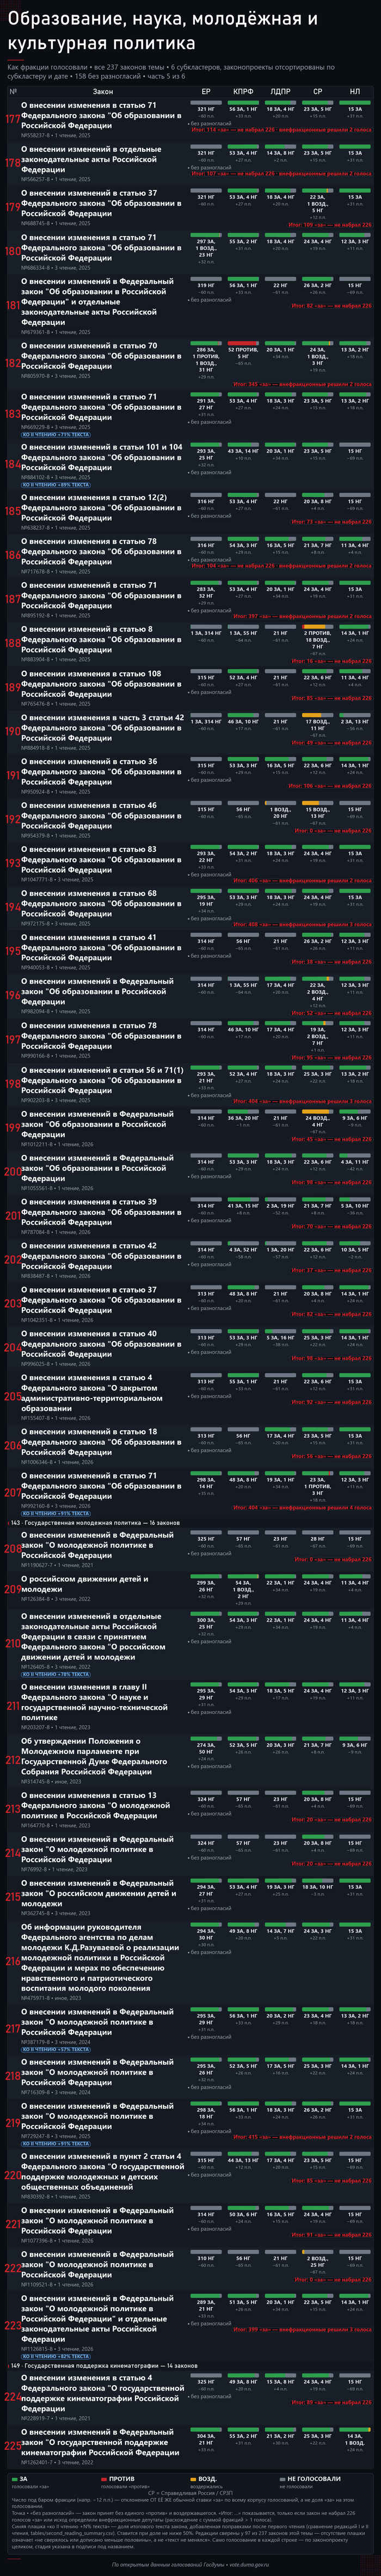The image size is (381, 2576).
Task: Click the ЛДПР column header
Action: coord(280,91)
